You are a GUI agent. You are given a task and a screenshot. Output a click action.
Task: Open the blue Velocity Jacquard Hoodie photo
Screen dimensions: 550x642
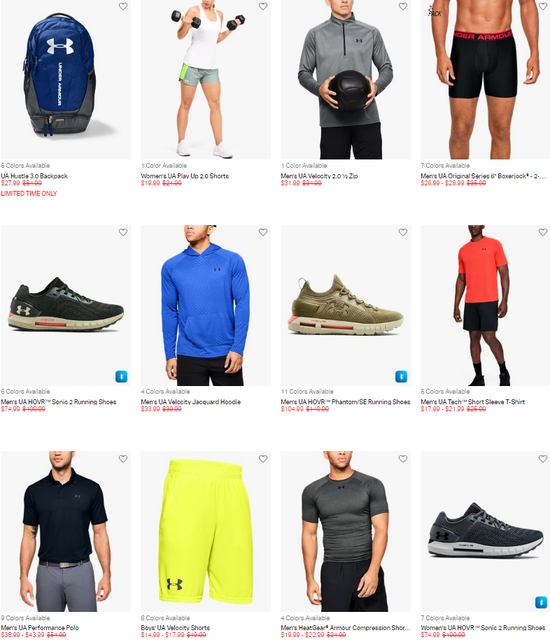tap(206, 305)
